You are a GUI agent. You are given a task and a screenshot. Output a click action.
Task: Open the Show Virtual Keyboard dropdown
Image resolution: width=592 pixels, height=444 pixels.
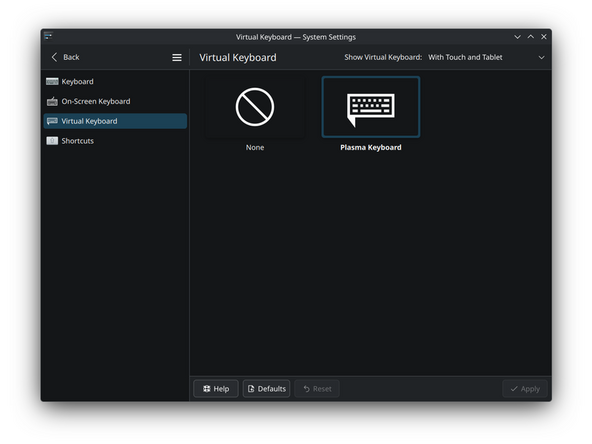coord(486,57)
